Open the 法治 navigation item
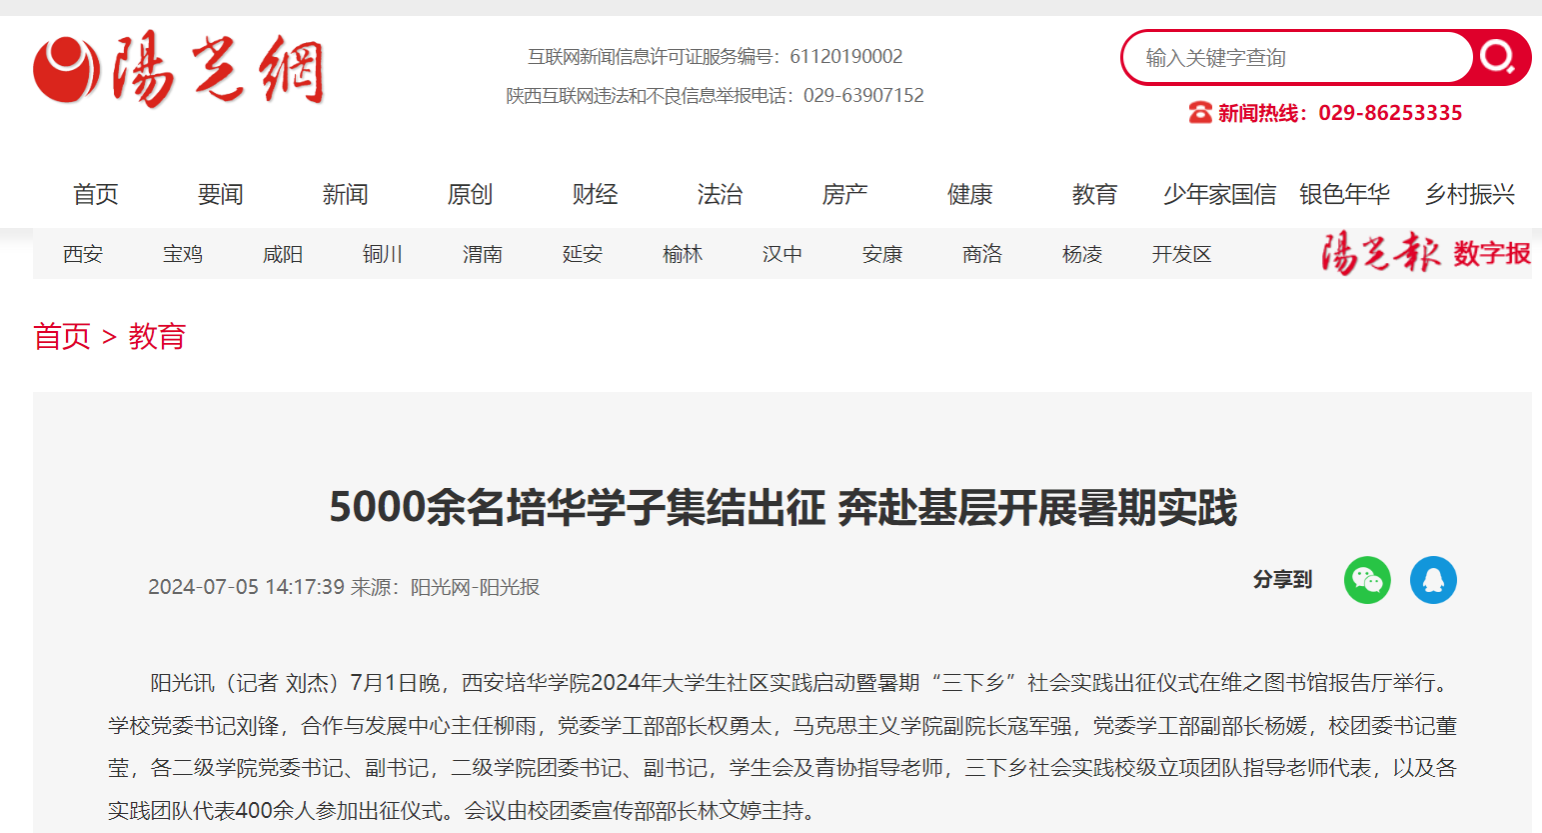Image resolution: width=1542 pixels, height=833 pixels. (720, 194)
